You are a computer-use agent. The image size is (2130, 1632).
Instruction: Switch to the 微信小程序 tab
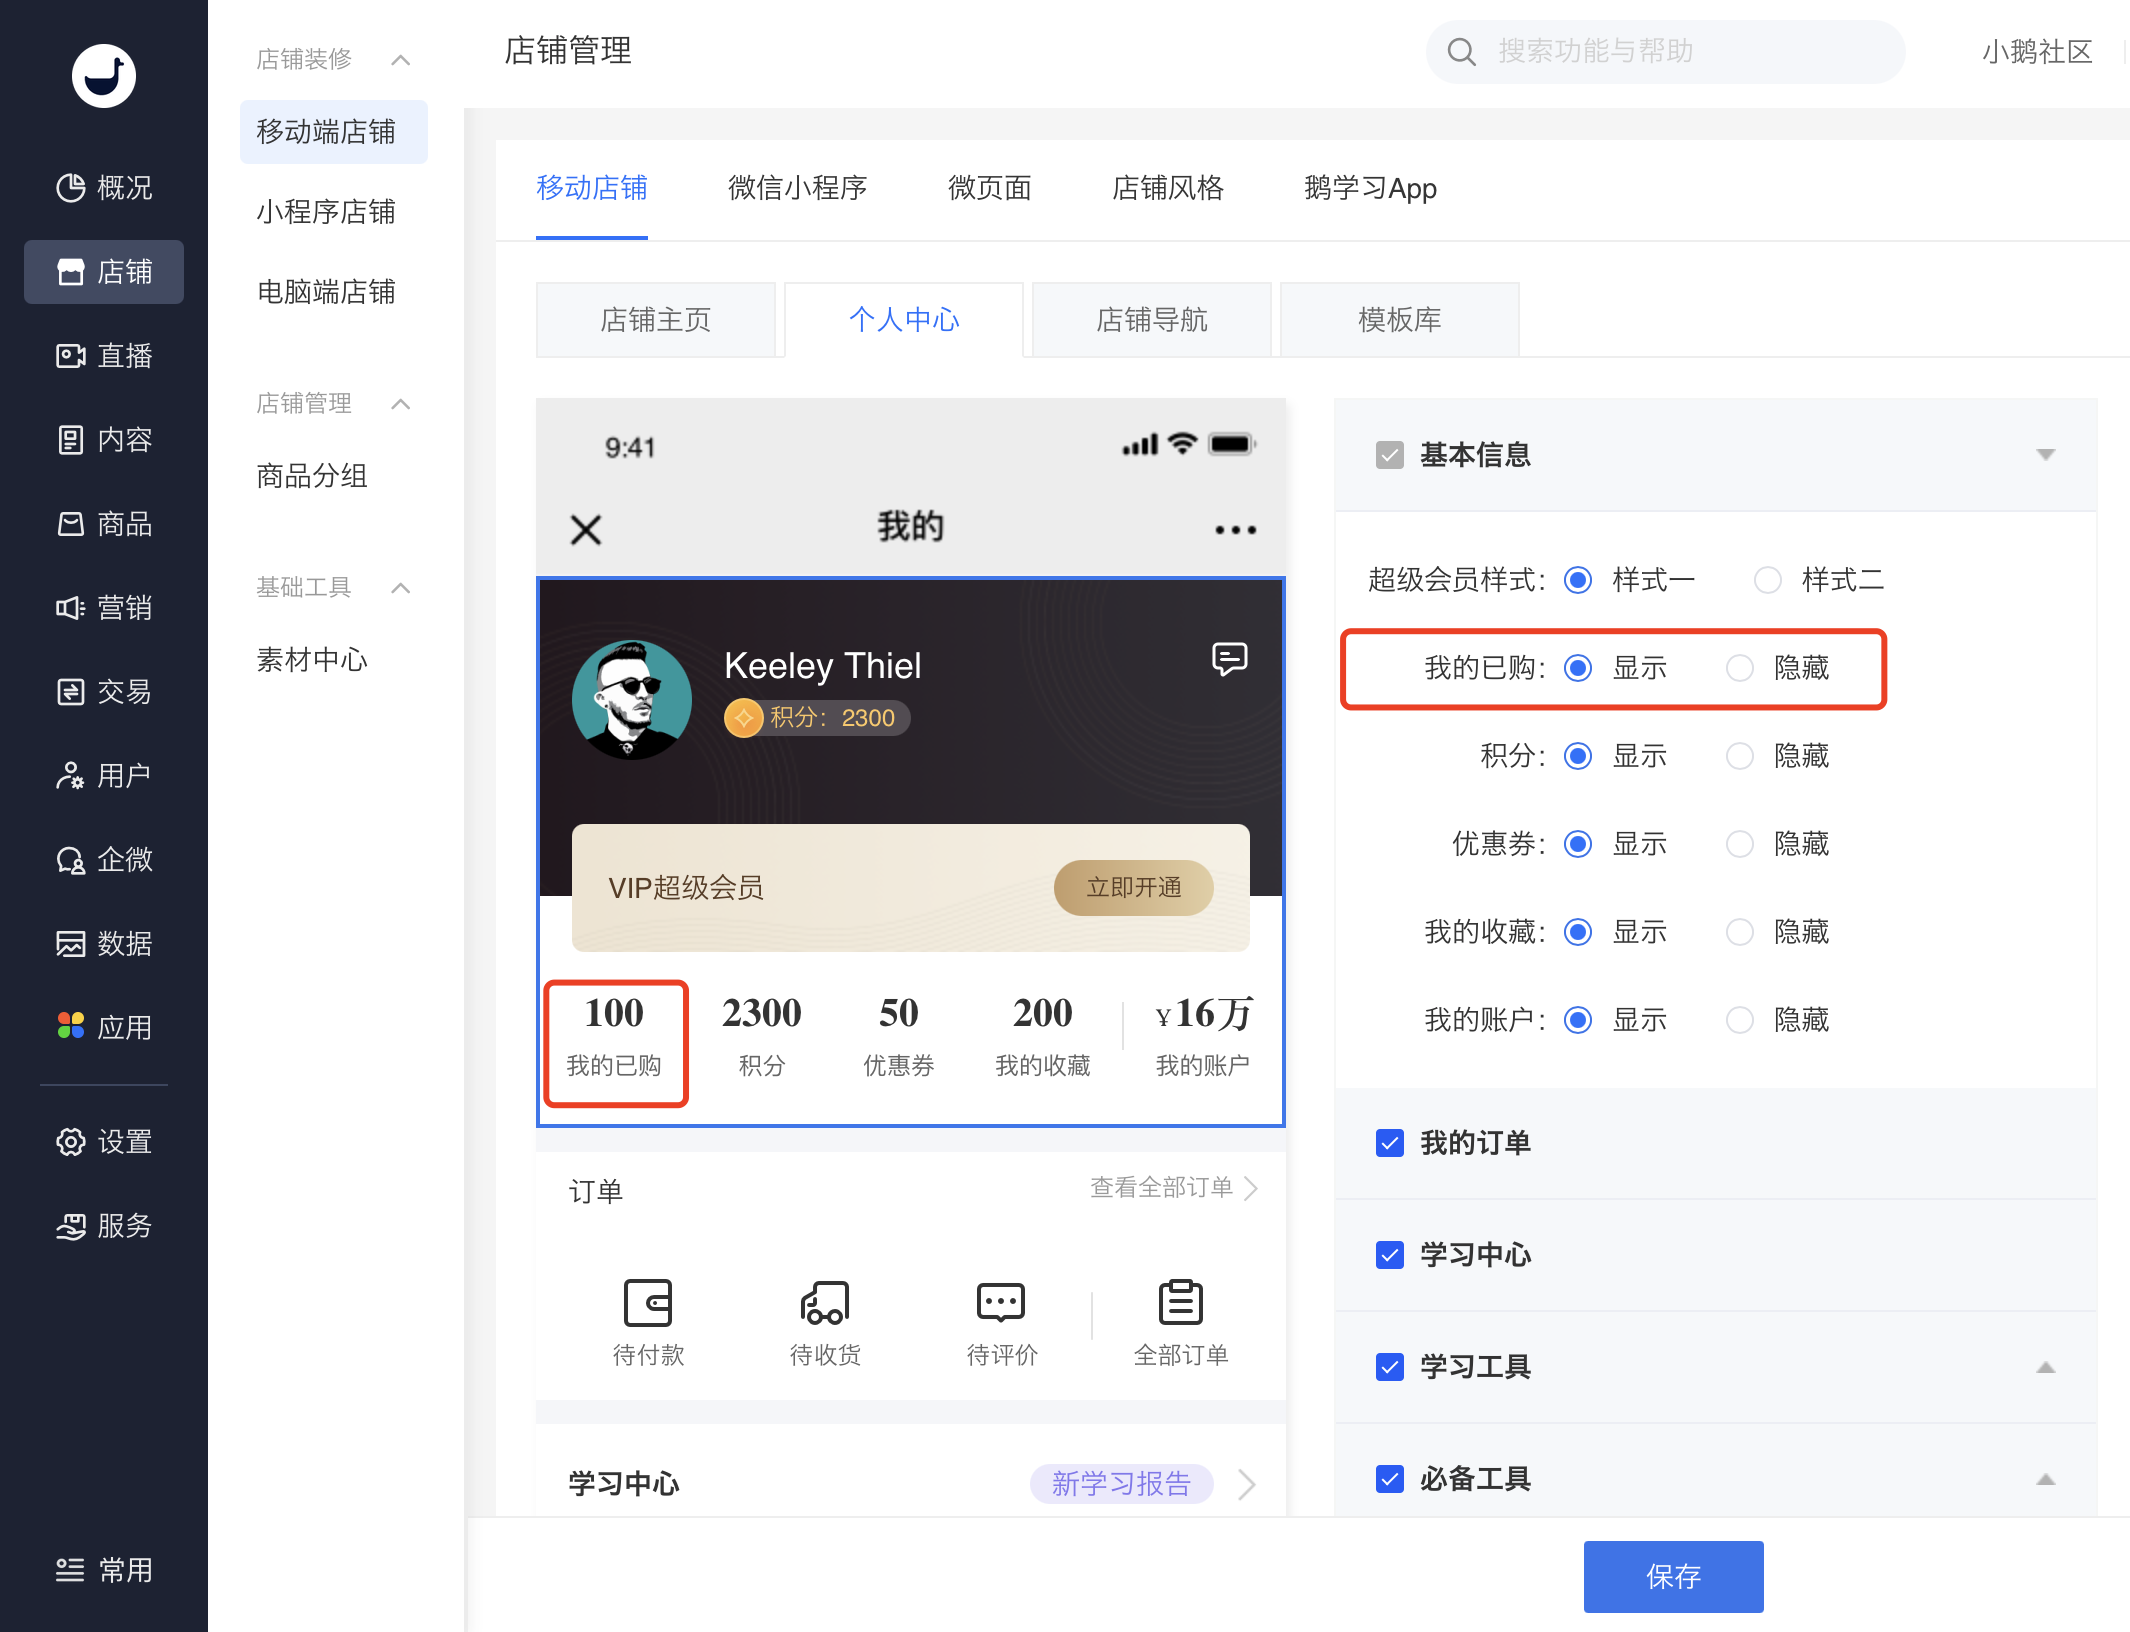(797, 188)
